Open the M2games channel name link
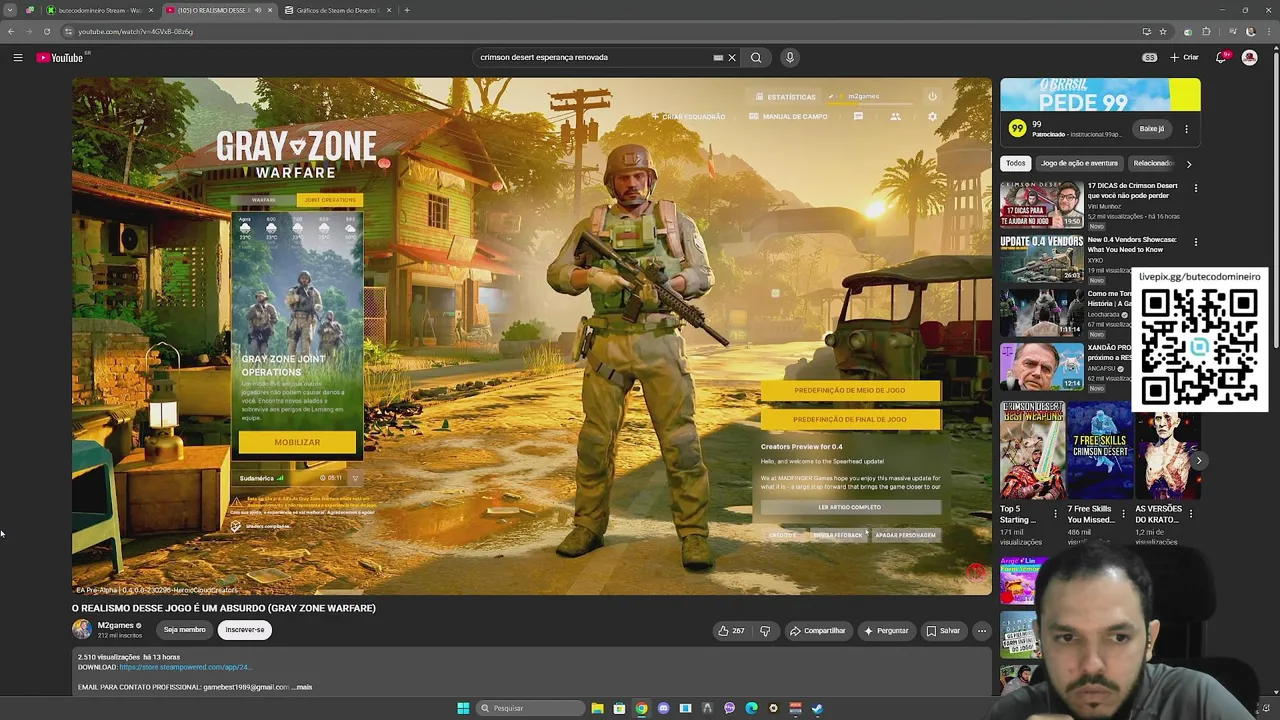 coord(115,626)
